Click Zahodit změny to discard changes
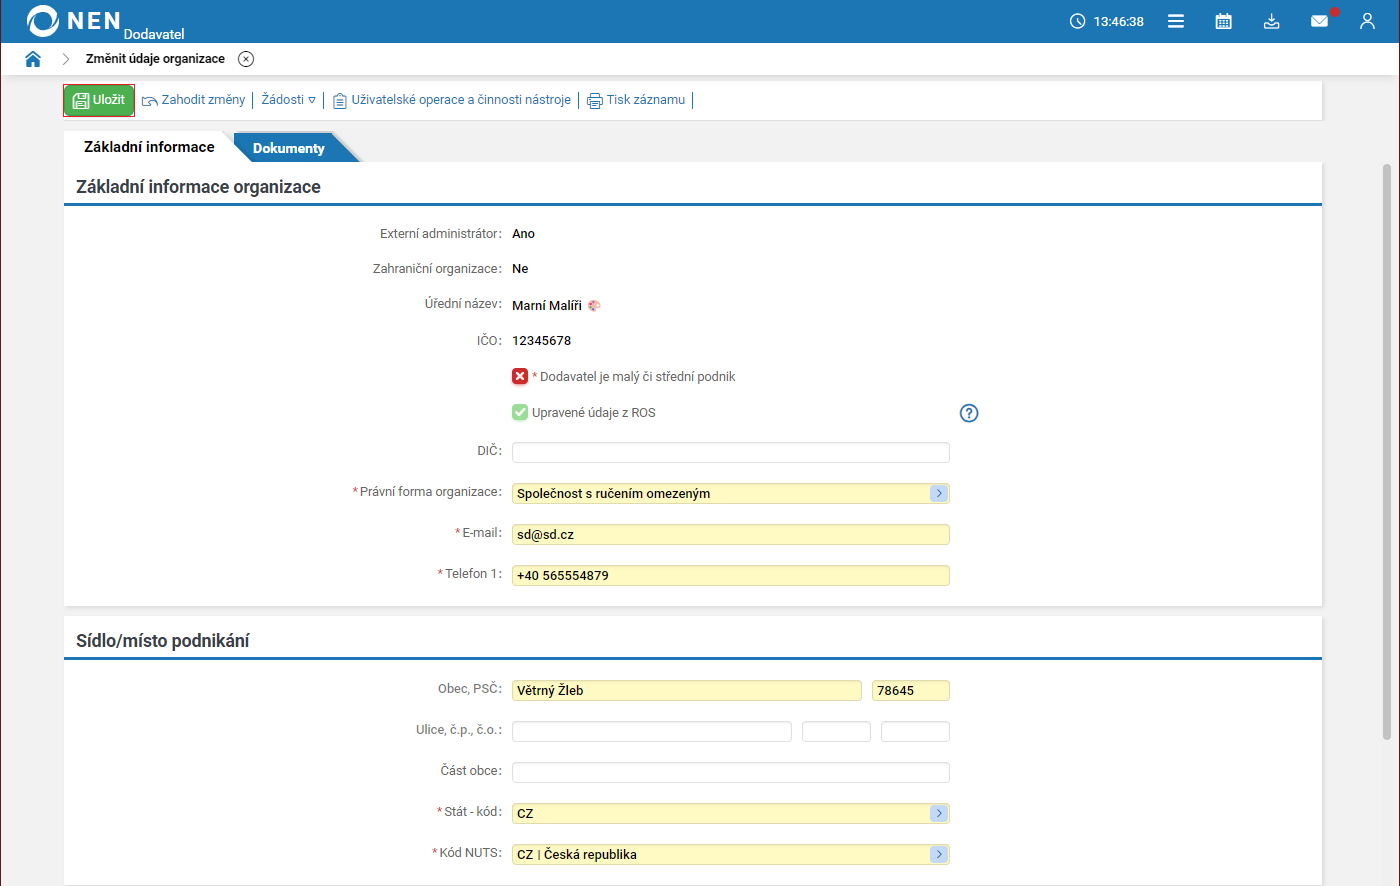1400x886 pixels. tap(194, 100)
